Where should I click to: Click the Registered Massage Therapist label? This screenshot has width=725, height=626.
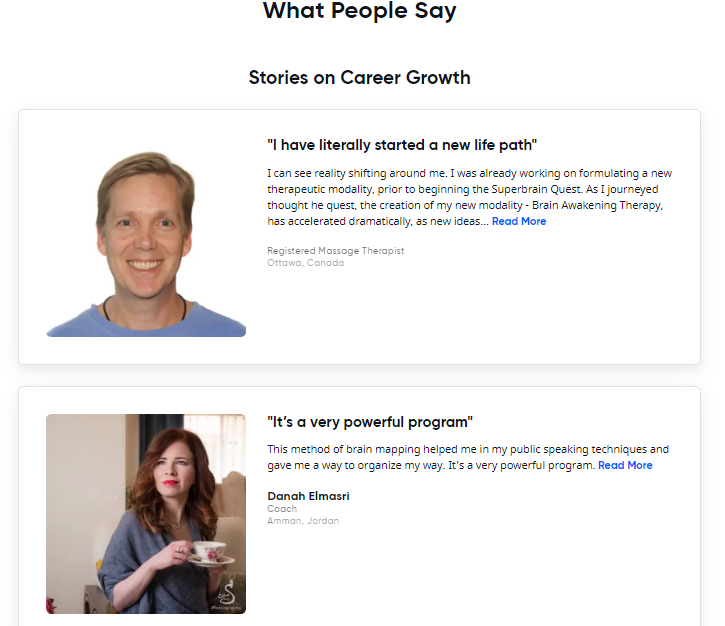click(x=336, y=251)
